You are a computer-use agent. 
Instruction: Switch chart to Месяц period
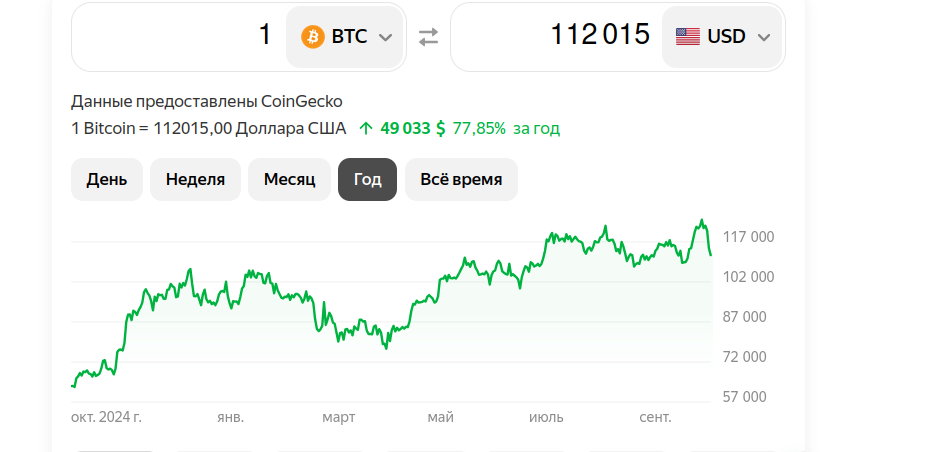[289, 179]
